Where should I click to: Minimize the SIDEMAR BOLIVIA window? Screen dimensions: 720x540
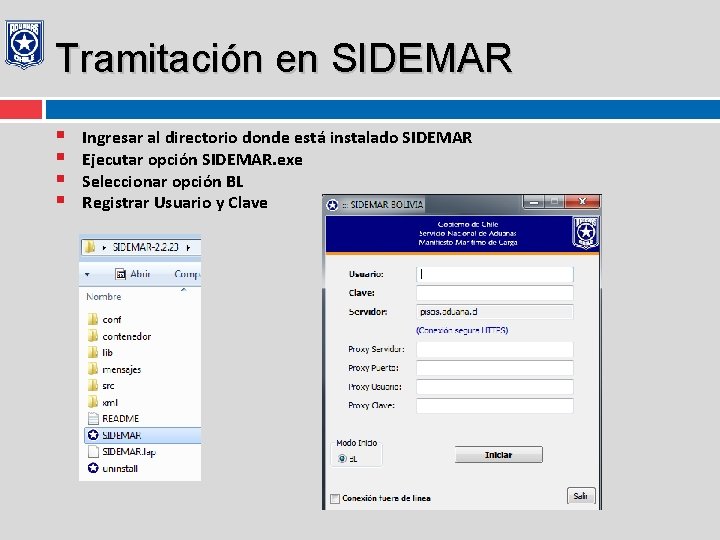pos(534,202)
